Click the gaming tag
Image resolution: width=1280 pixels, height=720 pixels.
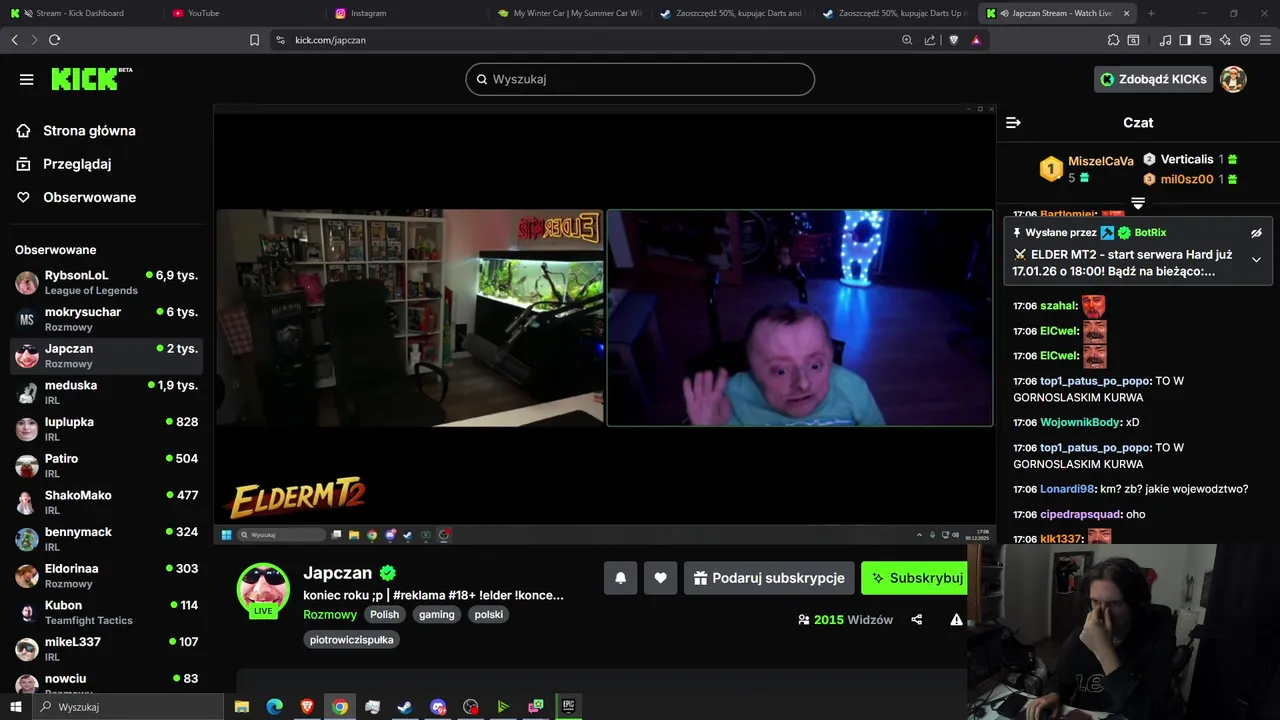coord(437,615)
